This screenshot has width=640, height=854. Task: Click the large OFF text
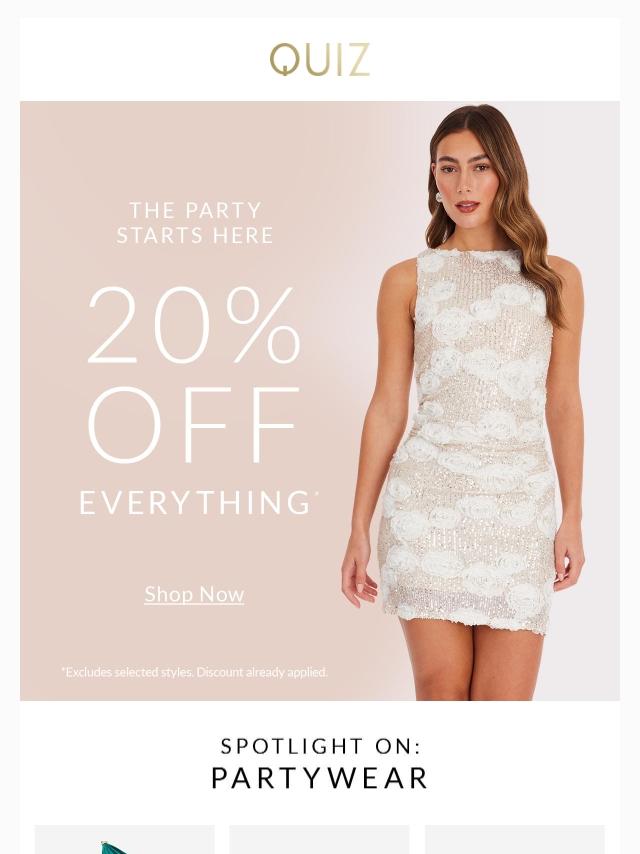pos(194,424)
